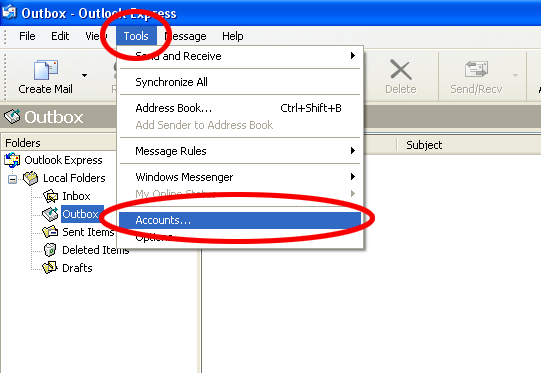This screenshot has width=541, height=373.
Task: Expand Send and Receive submenu
Action: pos(240,56)
